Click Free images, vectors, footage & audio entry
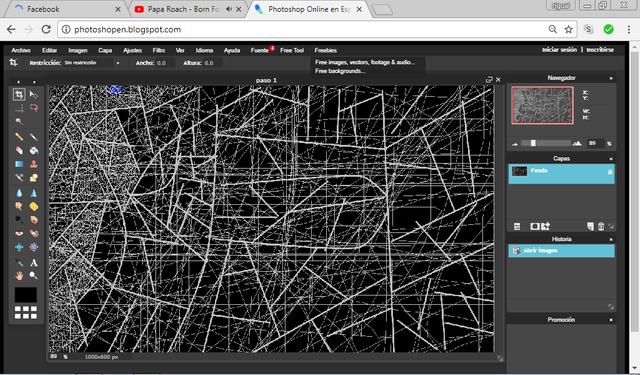This screenshot has height=375, width=640. [x=365, y=62]
